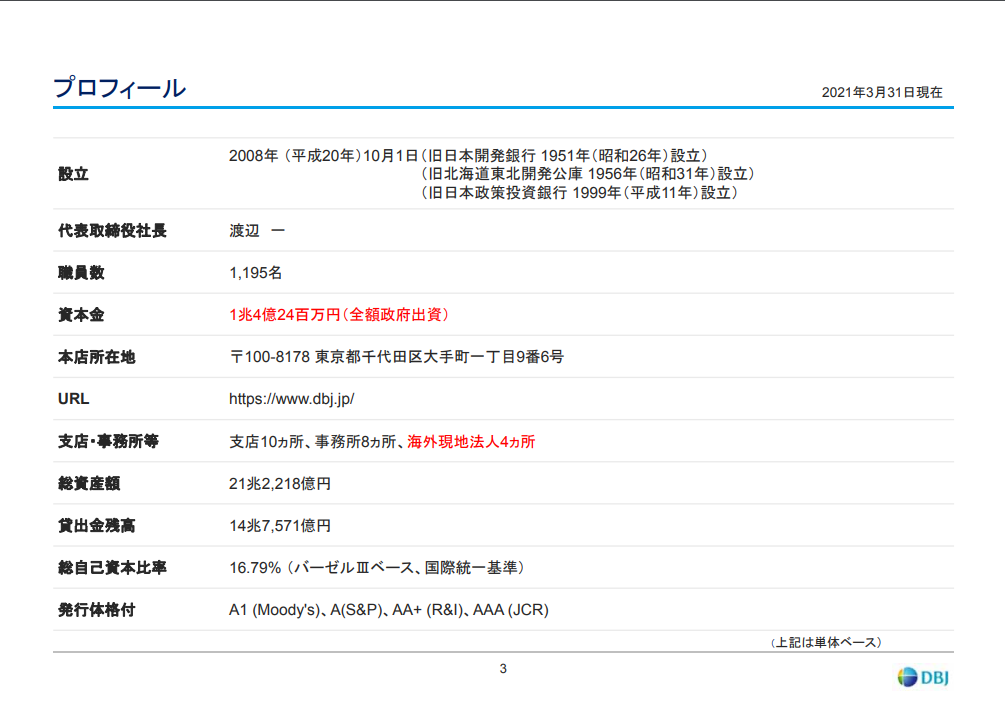
Task: Click the 代表取締役社長 row label
Action: (112, 231)
